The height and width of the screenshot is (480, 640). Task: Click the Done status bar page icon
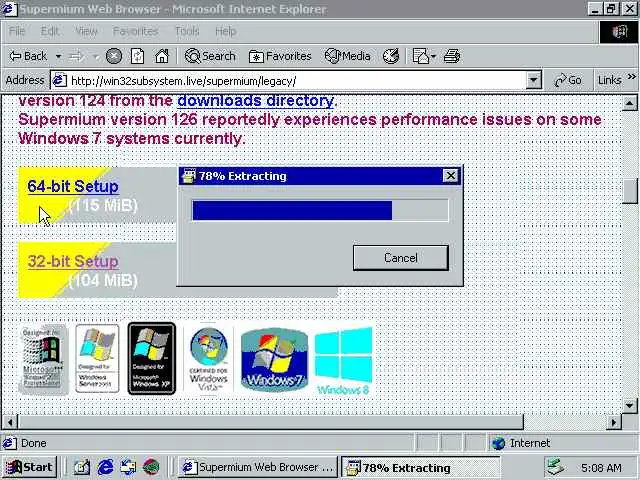tap(9, 443)
